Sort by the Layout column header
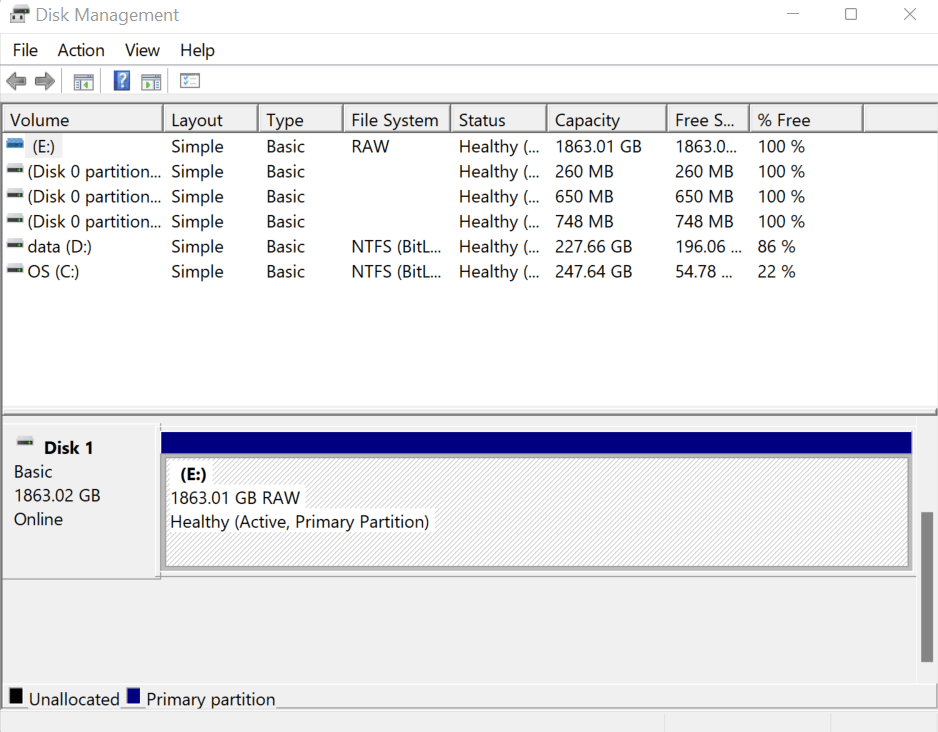Image resolution: width=938 pixels, height=732 pixels. click(x=211, y=120)
